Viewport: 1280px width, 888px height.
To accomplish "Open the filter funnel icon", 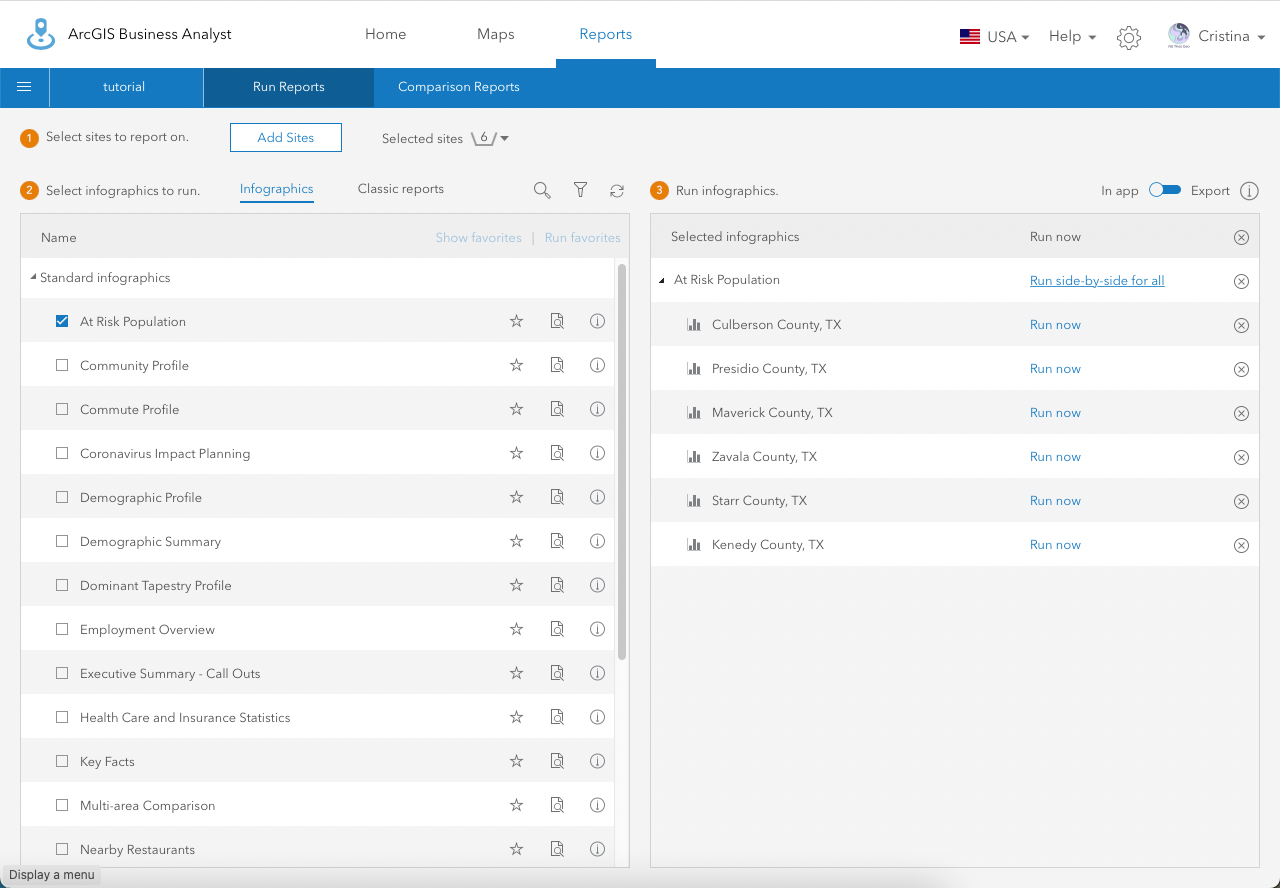I will coord(580,190).
